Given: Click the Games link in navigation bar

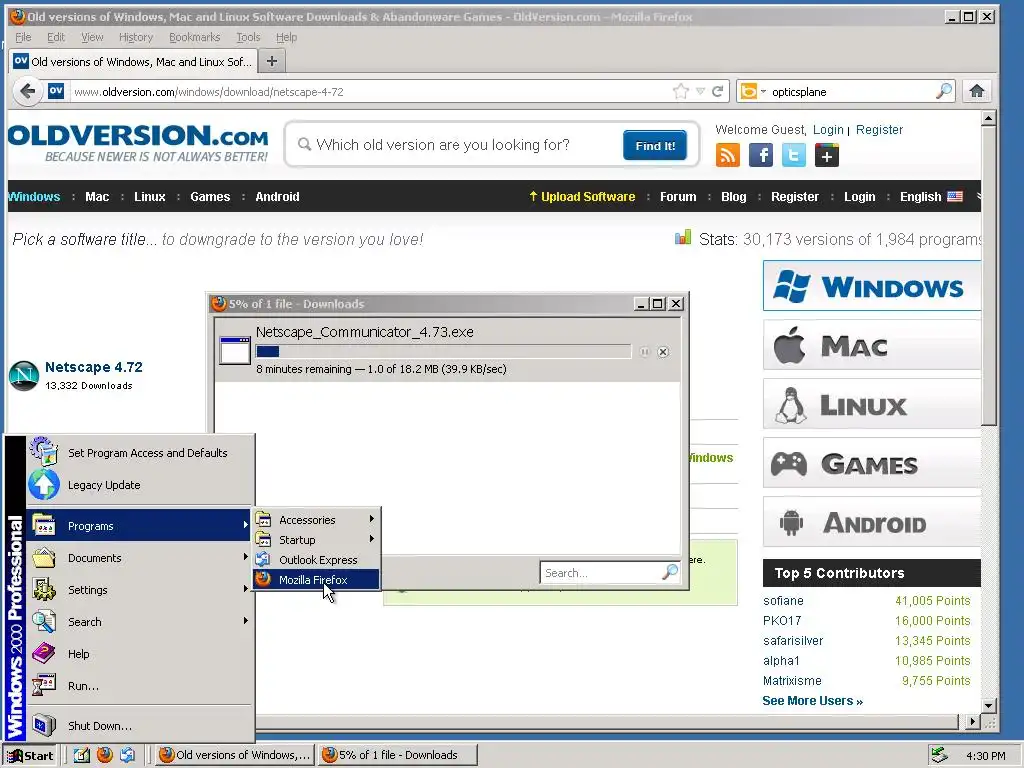Looking at the screenshot, I should point(210,197).
